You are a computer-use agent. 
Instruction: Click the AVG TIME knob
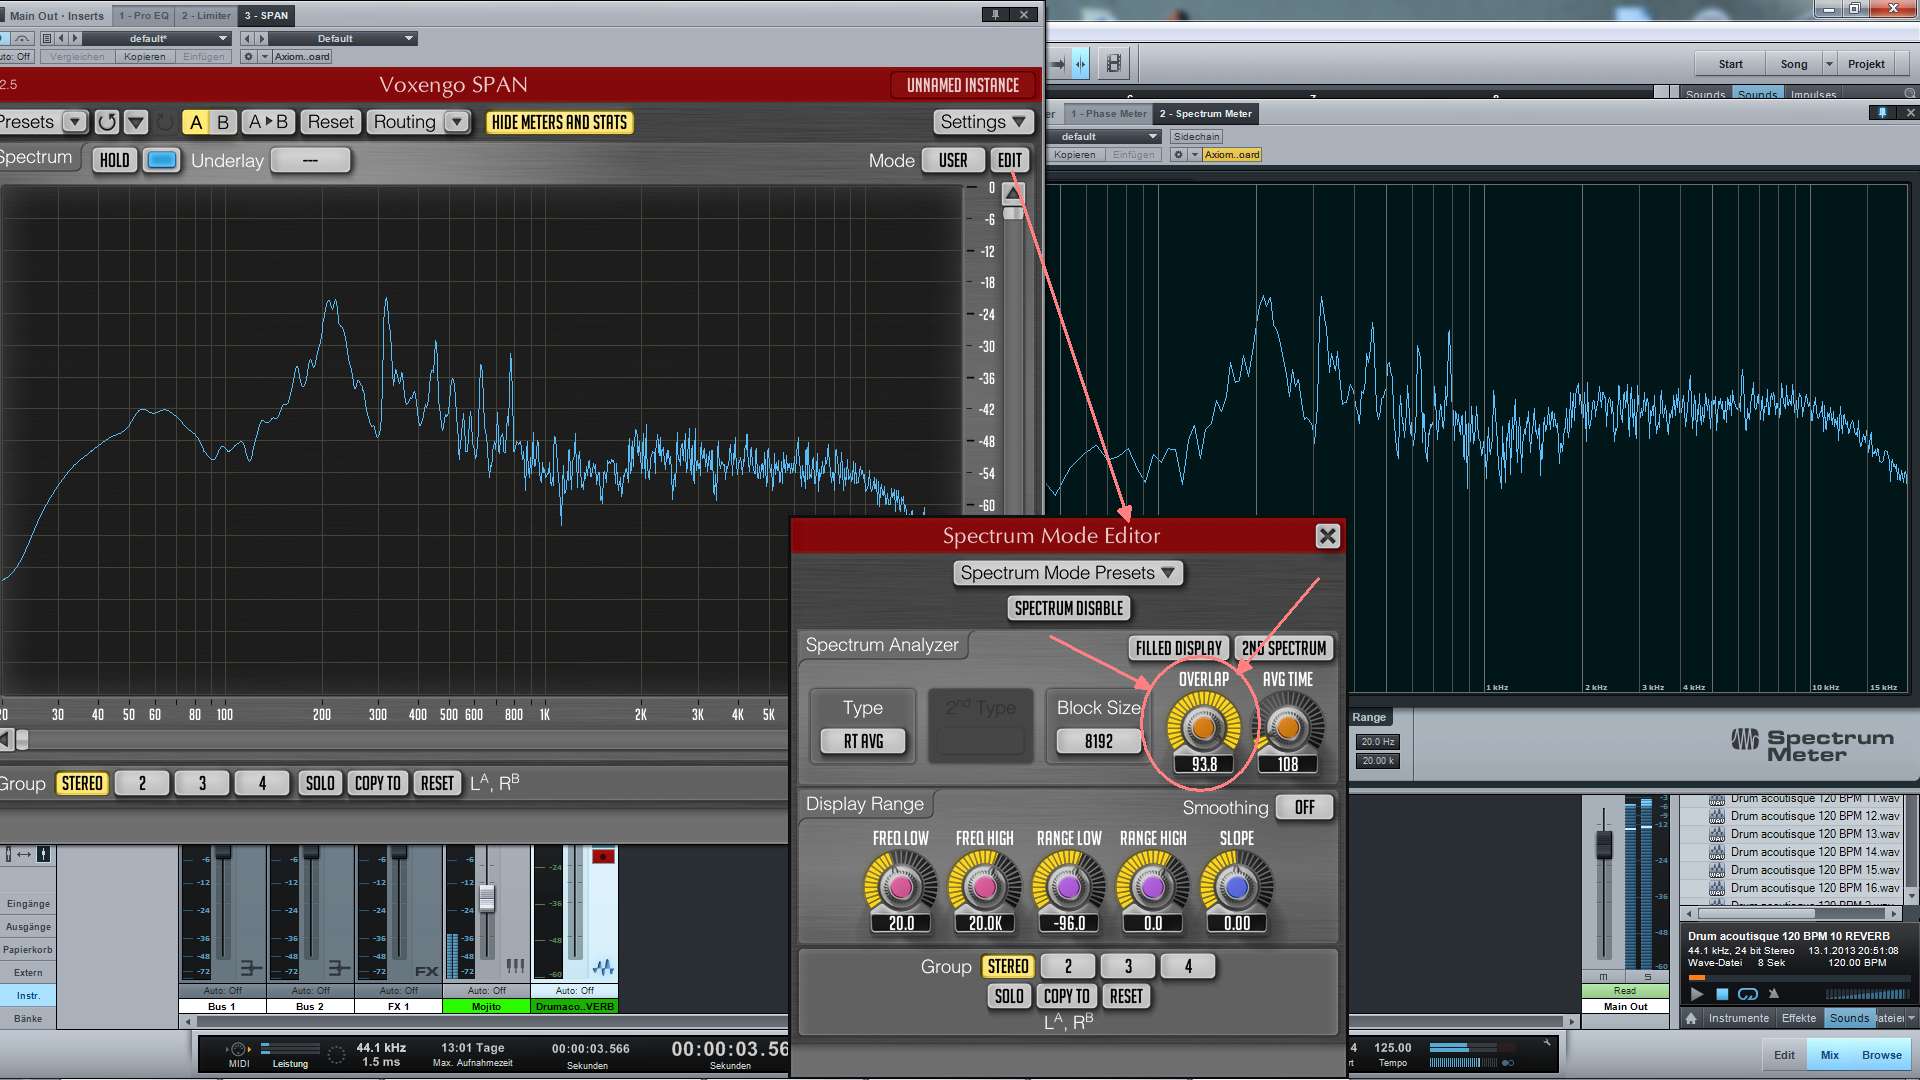click(1288, 728)
